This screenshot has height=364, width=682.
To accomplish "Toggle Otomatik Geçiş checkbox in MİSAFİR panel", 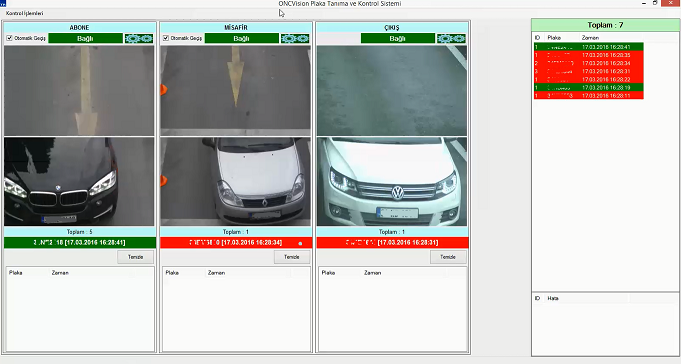I will tap(166, 38).
